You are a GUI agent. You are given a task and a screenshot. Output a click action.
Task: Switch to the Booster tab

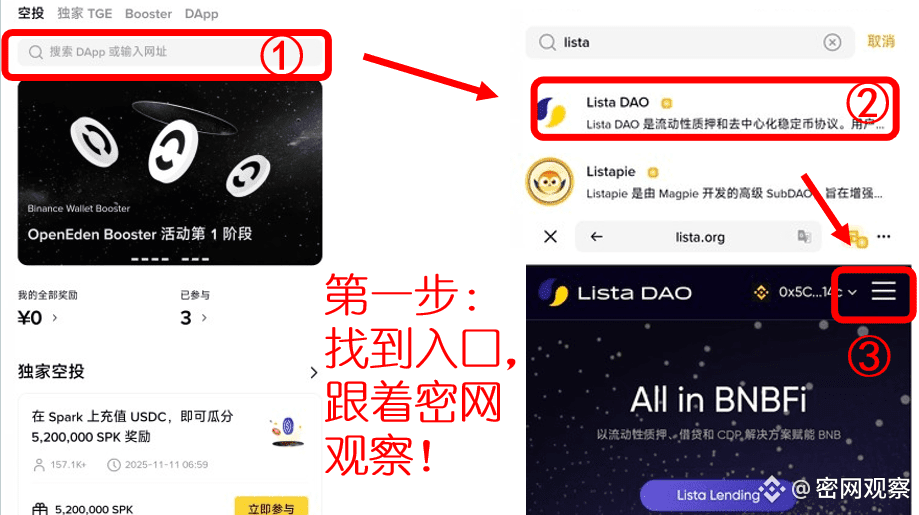coord(148,13)
